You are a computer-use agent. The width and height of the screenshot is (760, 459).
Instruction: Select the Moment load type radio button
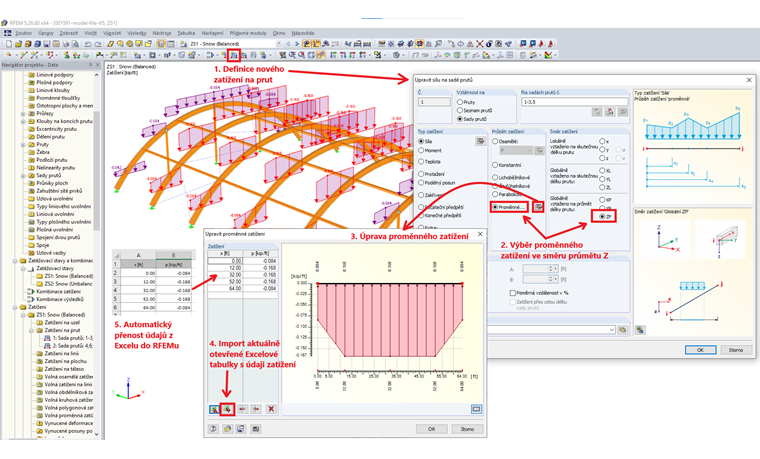click(421, 150)
